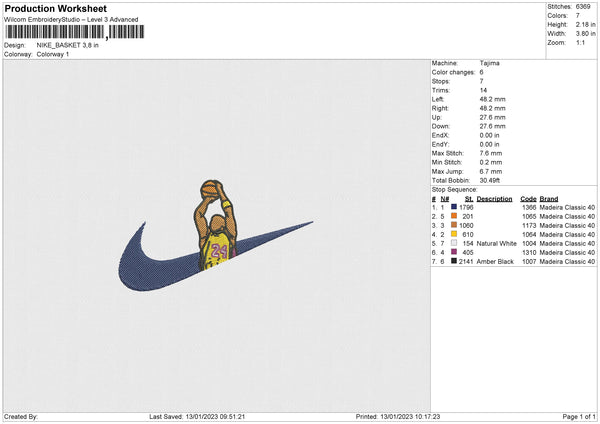Click the "Min Stitch:" value 0.2 mm

click(491, 162)
